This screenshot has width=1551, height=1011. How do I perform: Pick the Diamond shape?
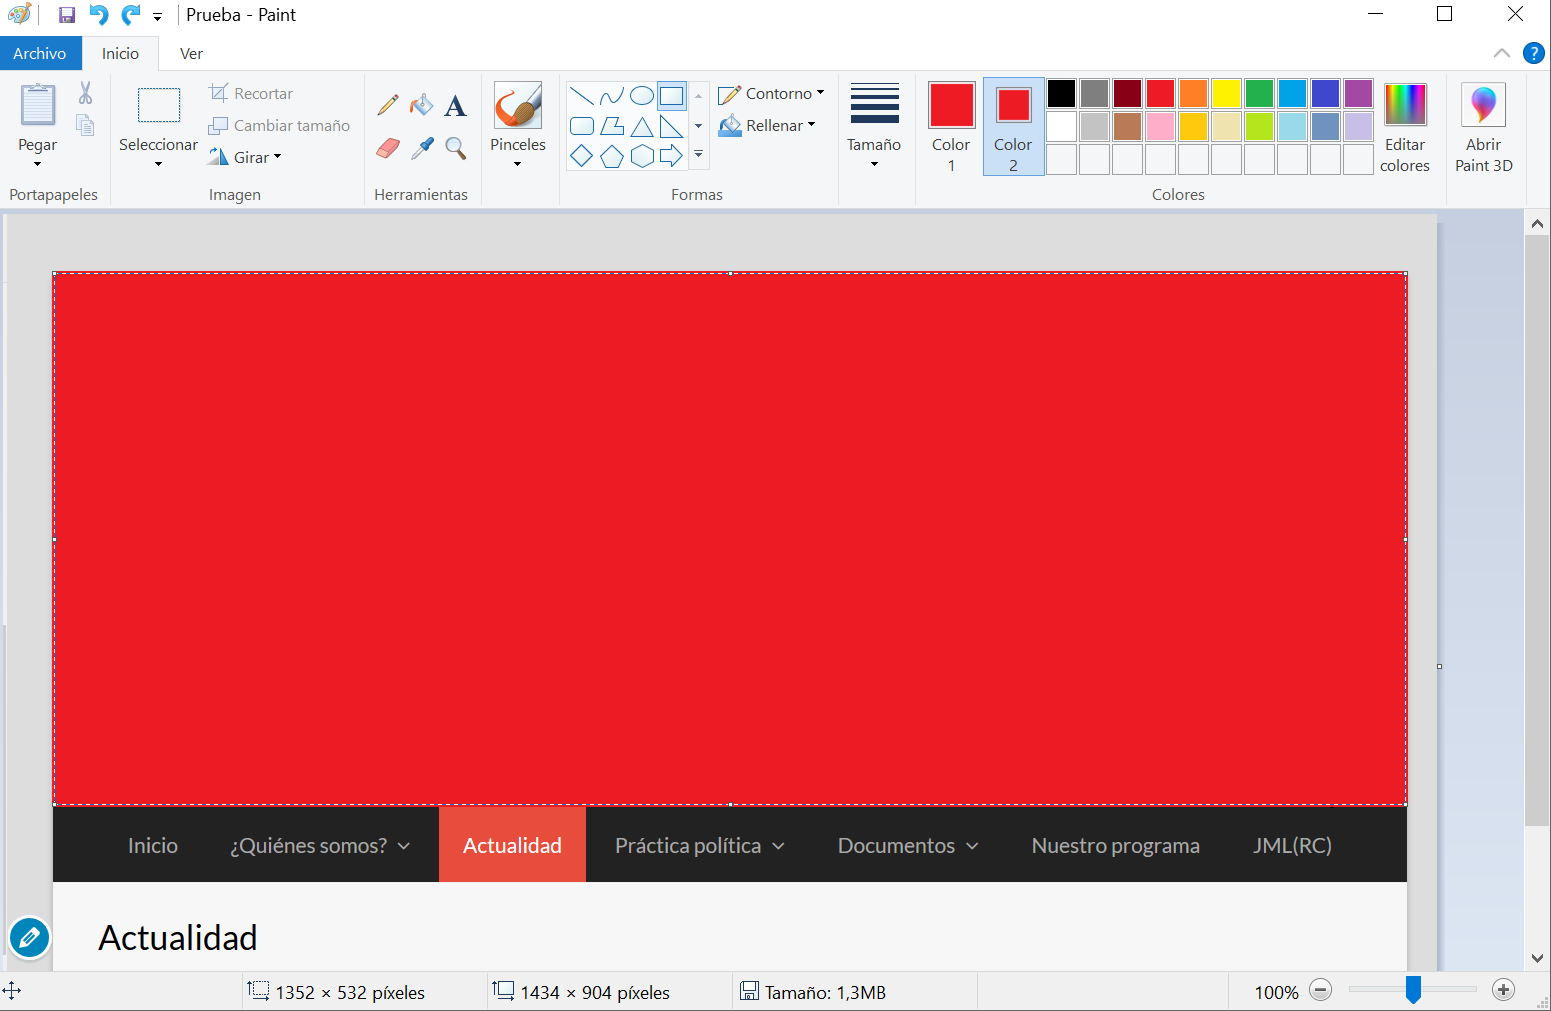pos(582,156)
